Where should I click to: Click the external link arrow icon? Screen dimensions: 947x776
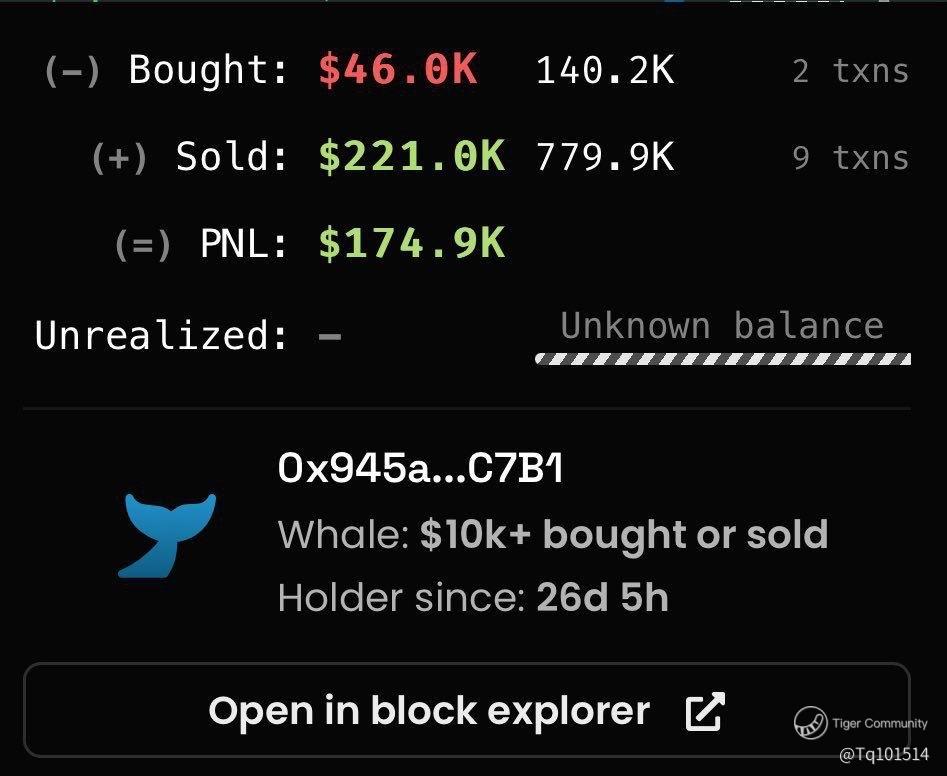[x=705, y=711]
